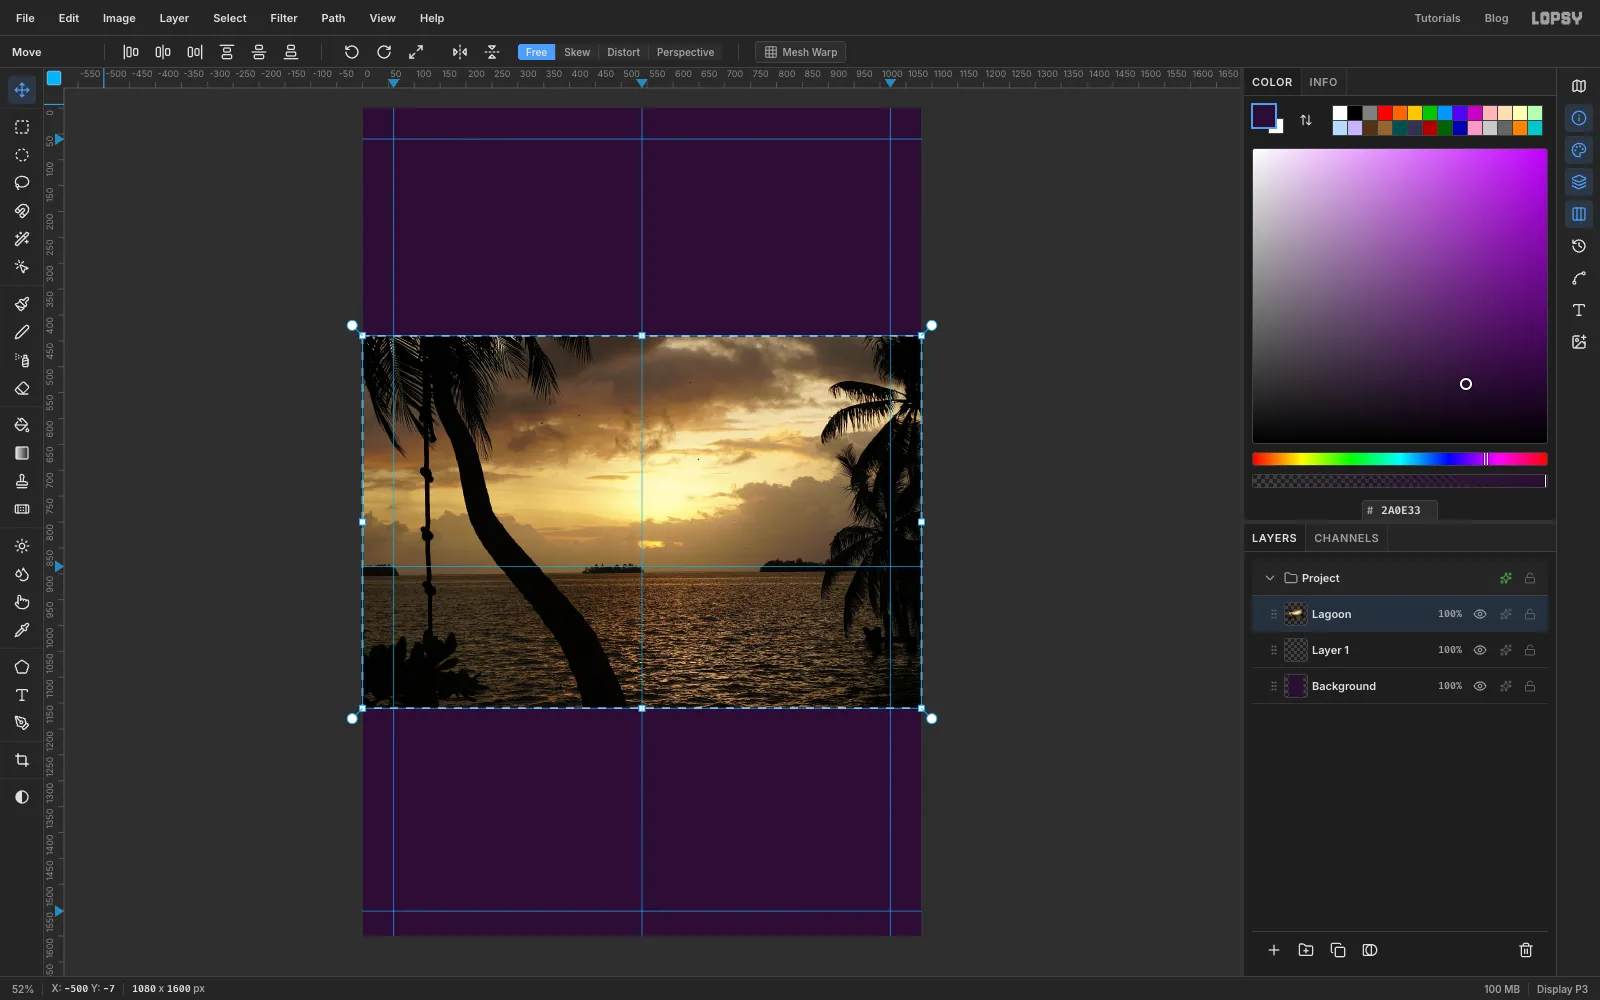Screen dimensions: 1600x1000
Task: Select the Gradient tool
Action: [22, 453]
